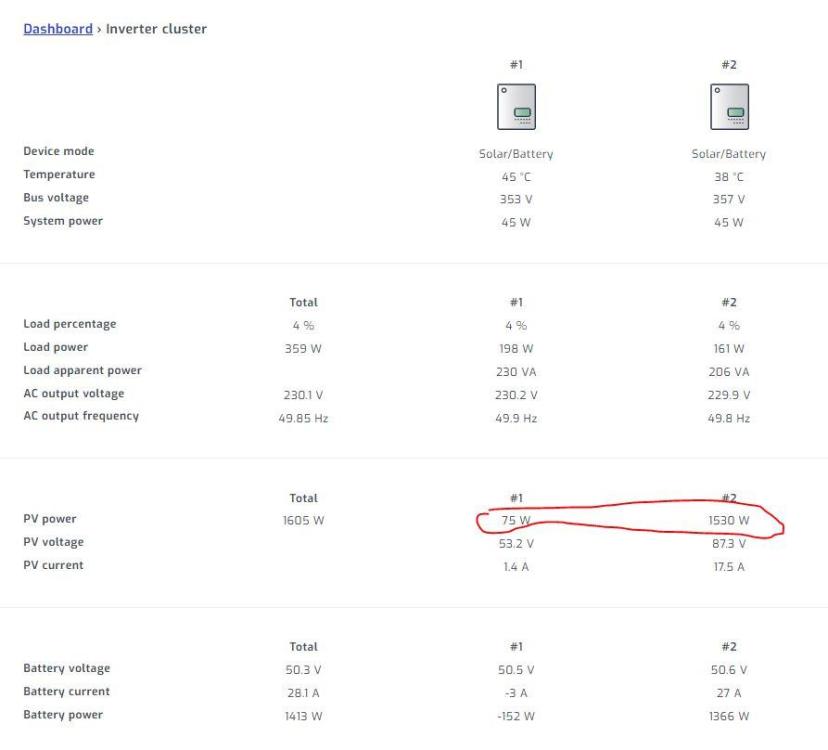Open the Dashboard breadcrumb link
The image size is (828, 750).
(x=58, y=29)
